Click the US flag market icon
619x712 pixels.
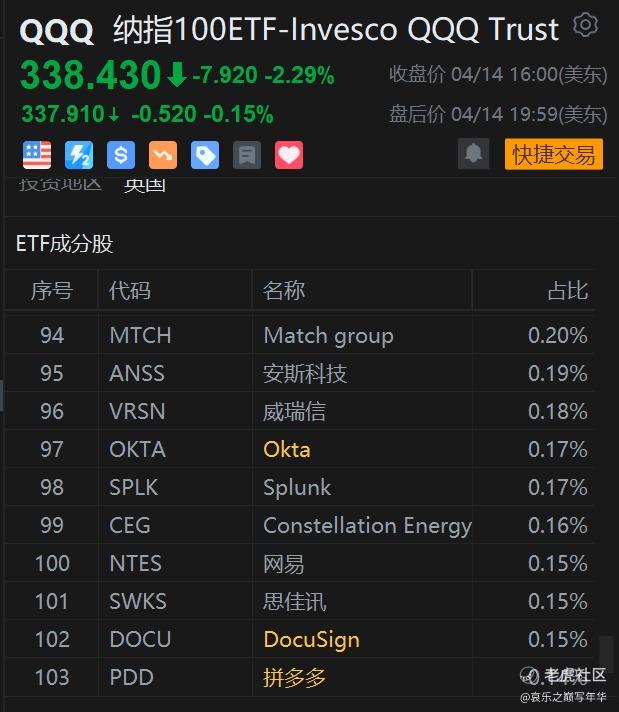coord(37,155)
